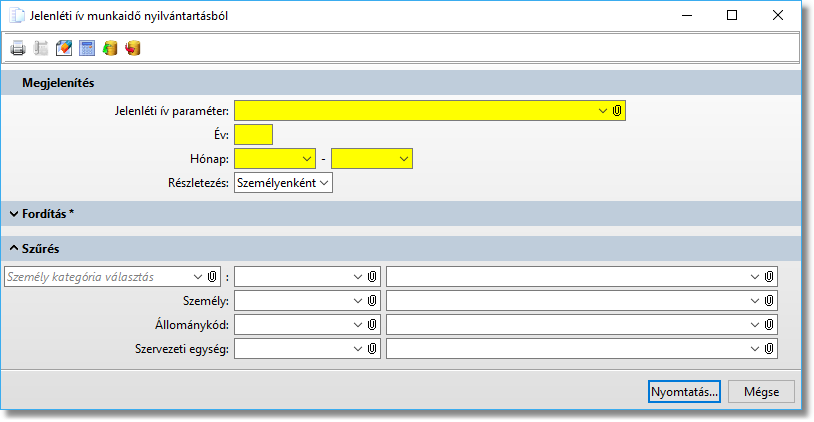Screen dimensions: 814x422
Task: Click the database icon with green arrow
Action: pyautogui.click(x=110, y=48)
